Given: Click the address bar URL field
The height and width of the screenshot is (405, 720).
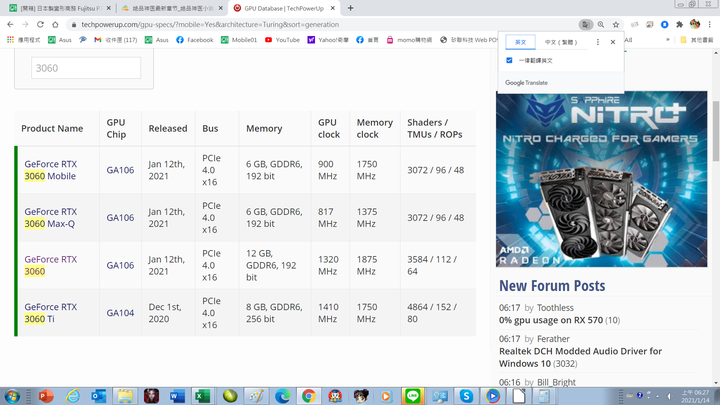Looking at the screenshot, I should [321, 24].
